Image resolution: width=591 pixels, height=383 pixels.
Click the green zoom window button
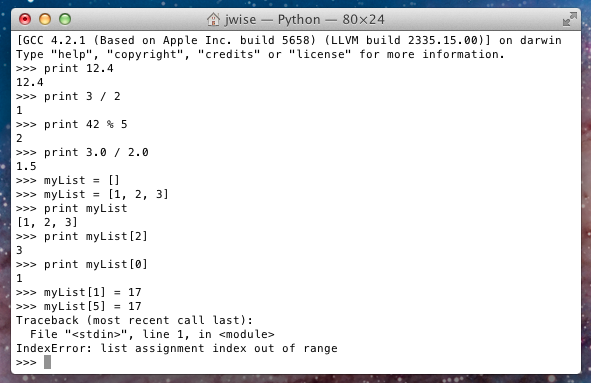[x=65, y=19]
